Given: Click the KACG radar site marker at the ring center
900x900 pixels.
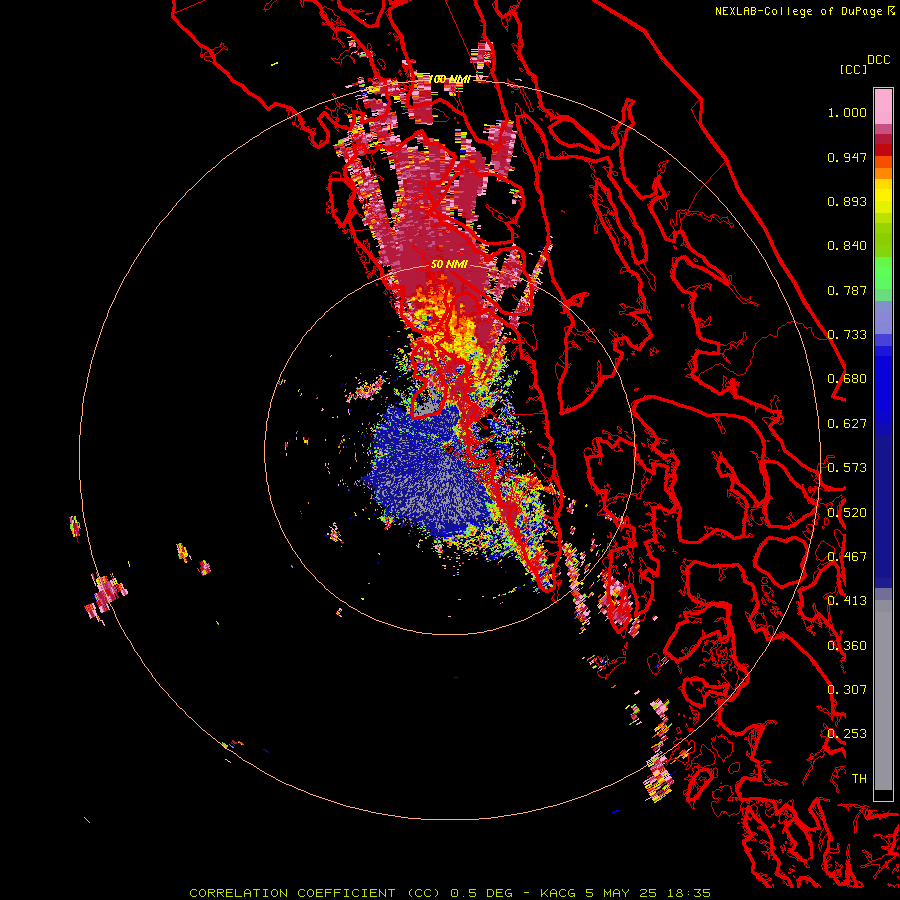Looking at the screenshot, I should point(448,449).
